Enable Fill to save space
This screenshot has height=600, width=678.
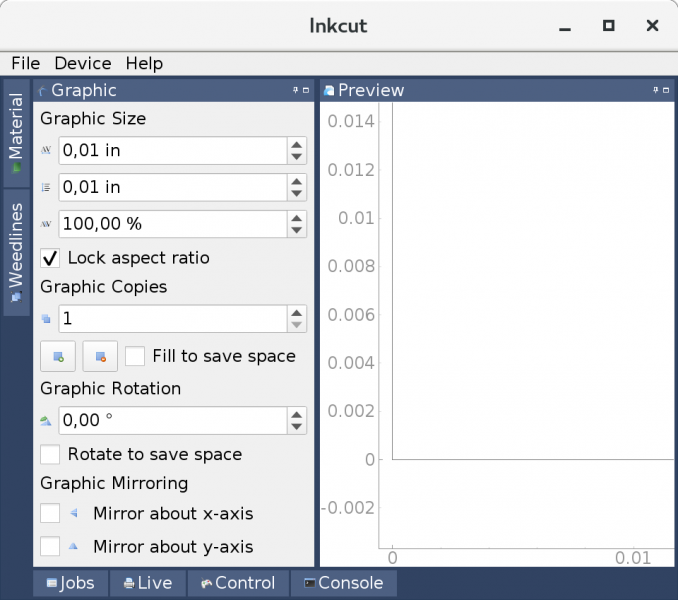click(x=135, y=356)
